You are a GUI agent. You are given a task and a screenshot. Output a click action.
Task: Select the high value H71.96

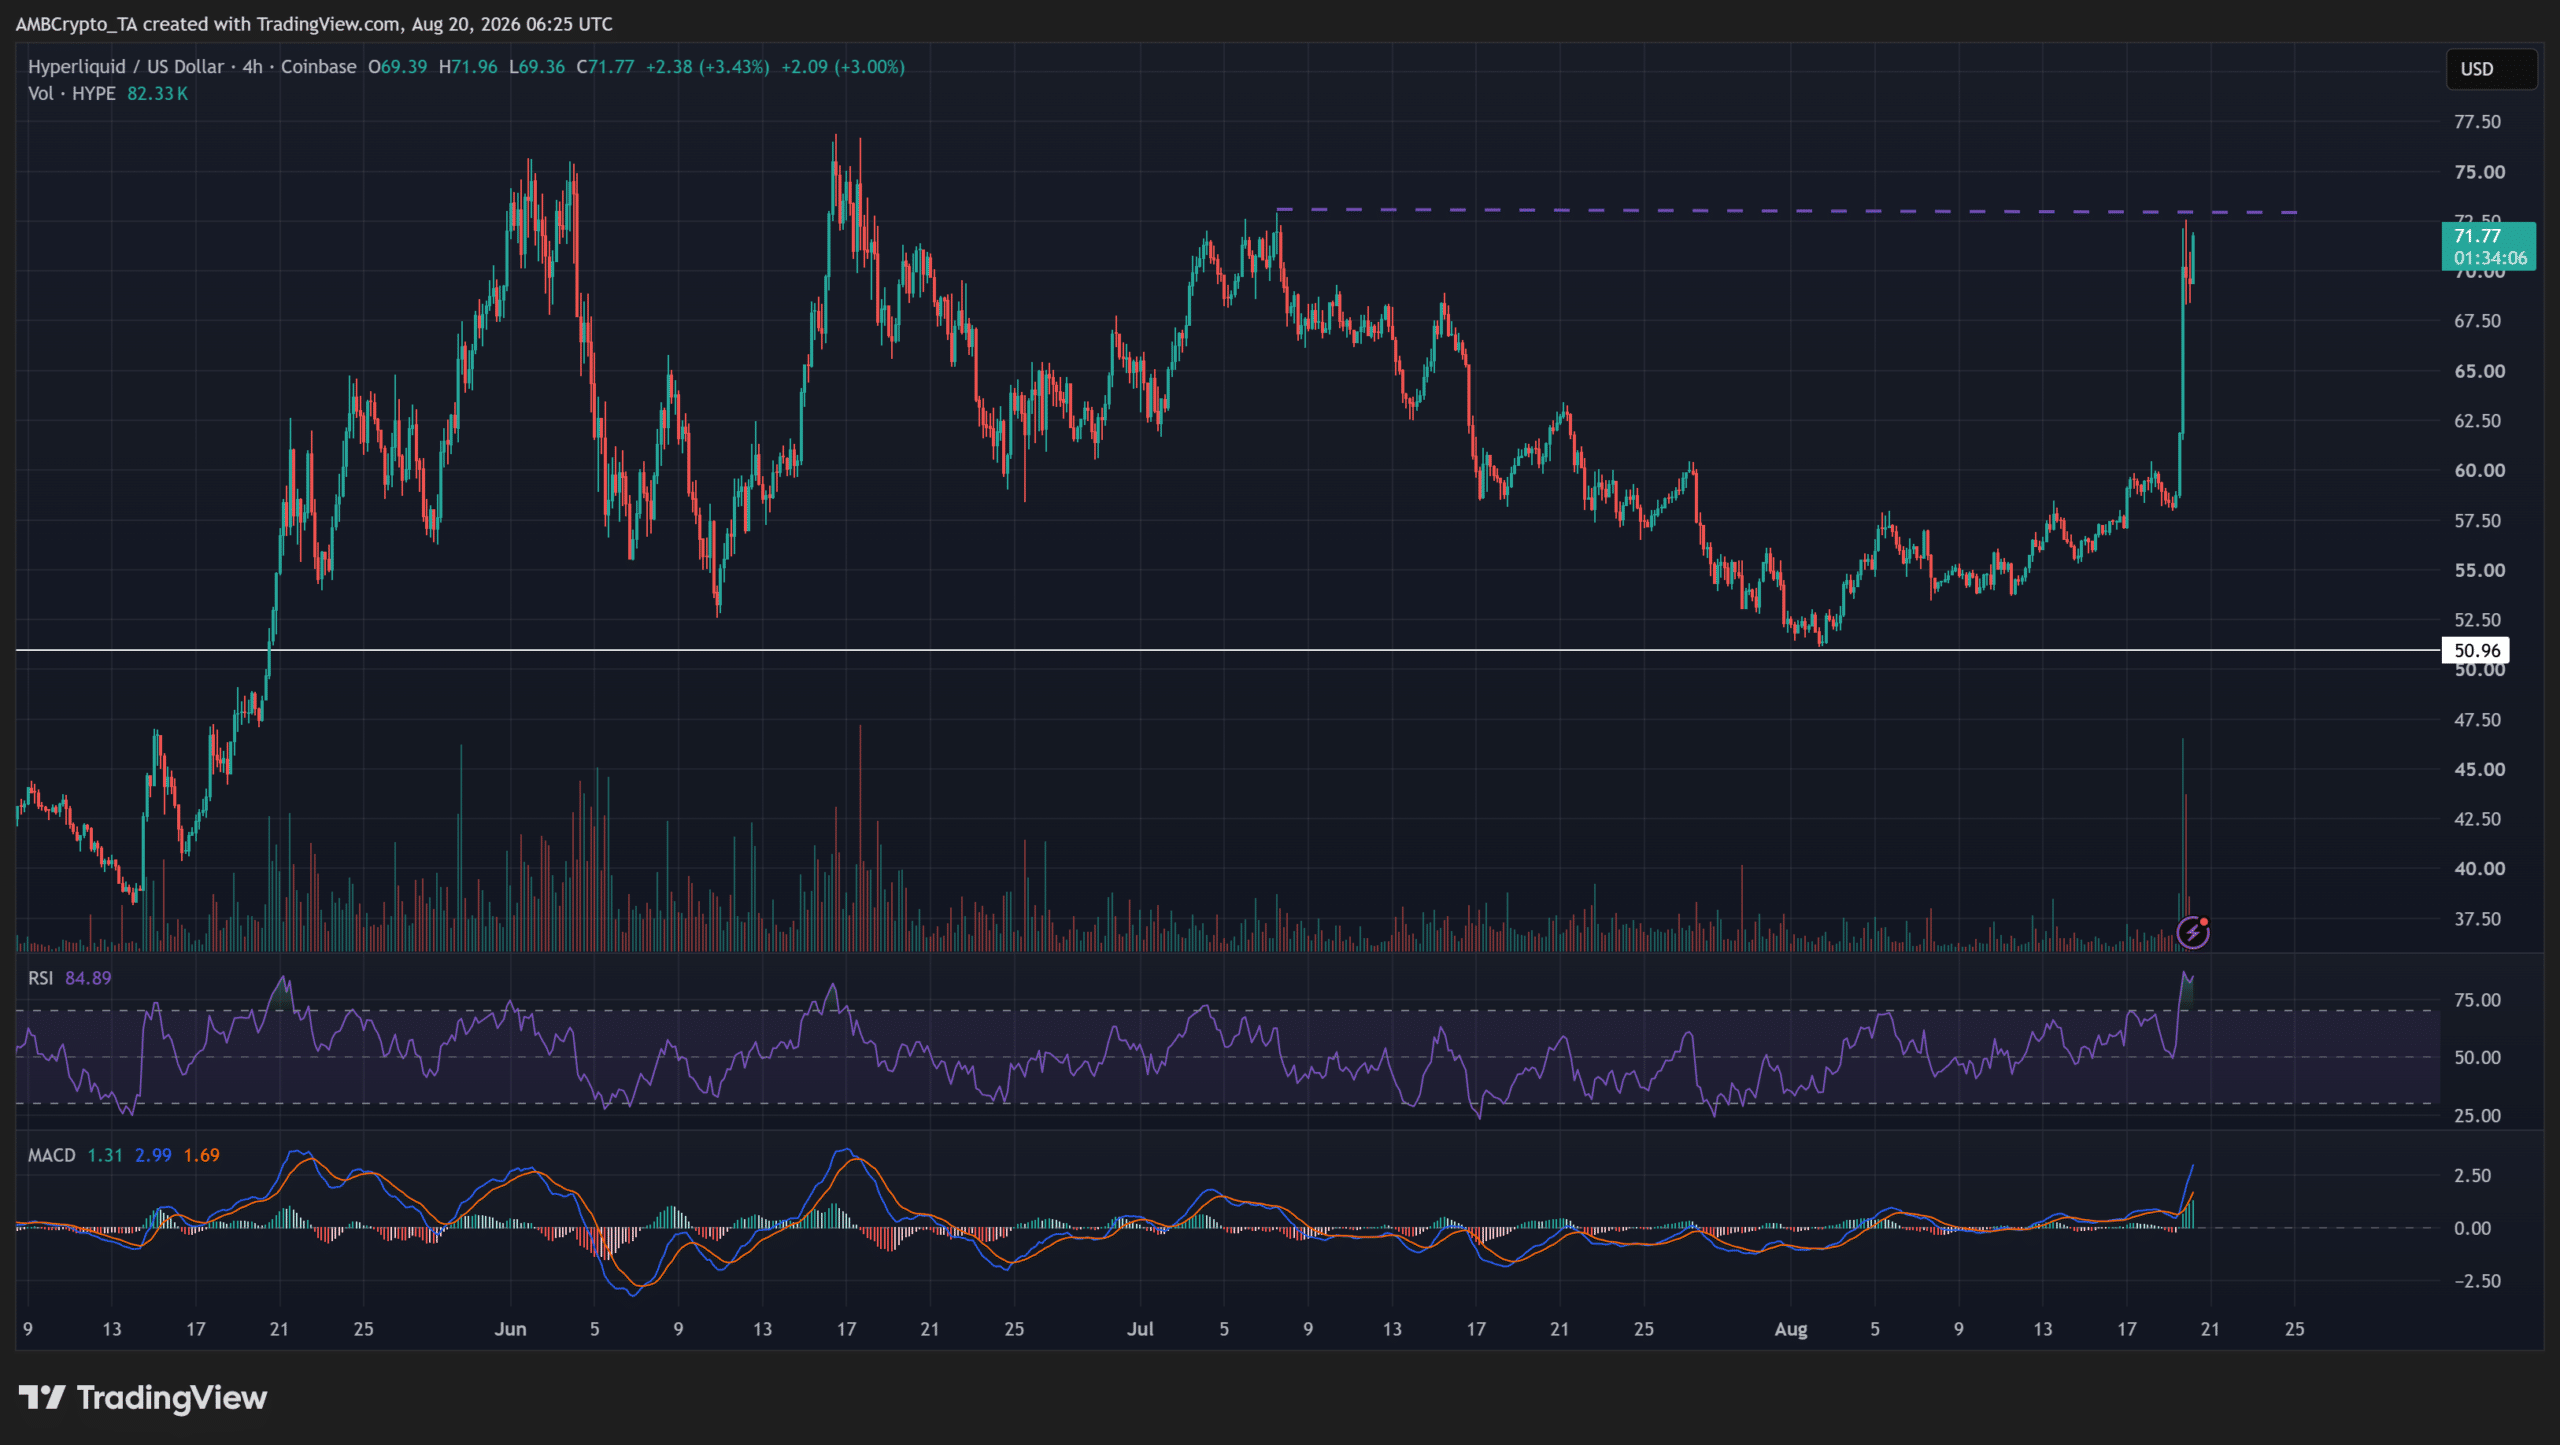tap(468, 67)
